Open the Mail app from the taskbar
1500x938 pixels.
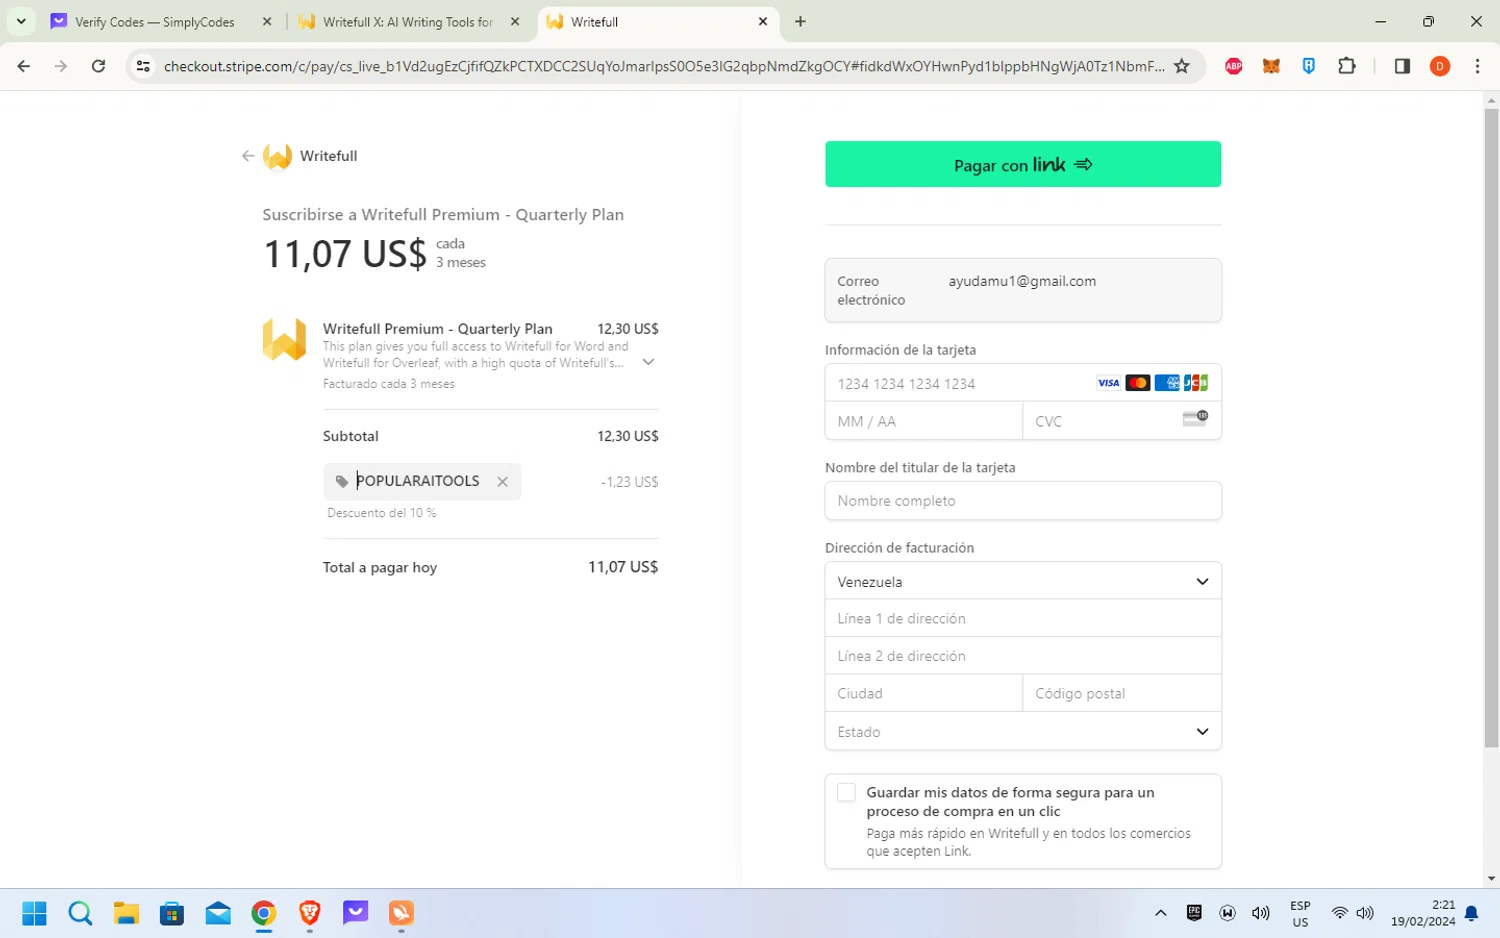pos(218,913)
